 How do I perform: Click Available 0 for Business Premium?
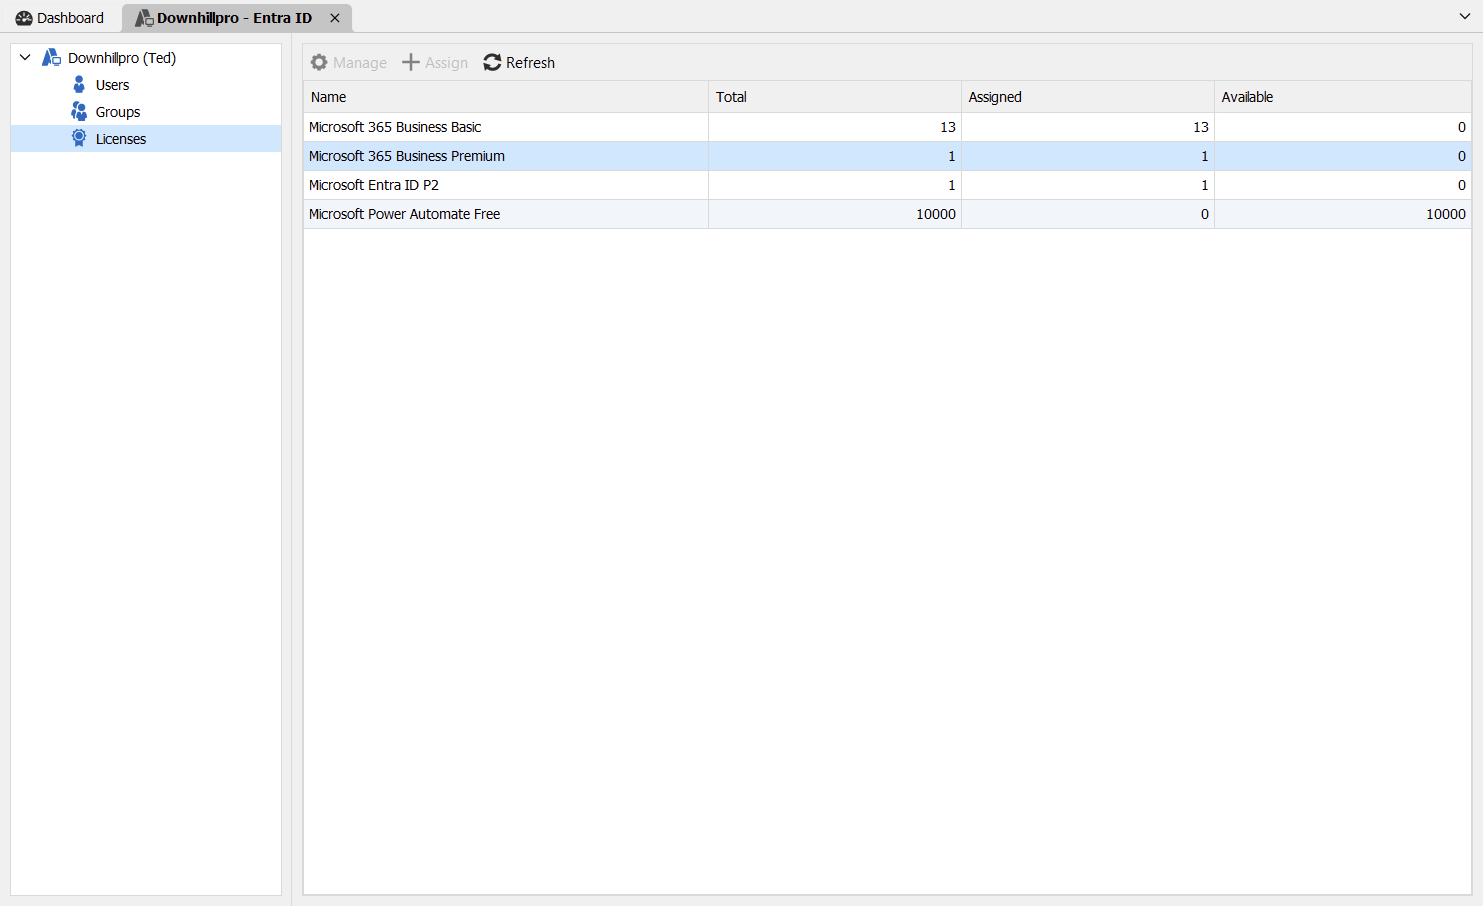click(1462, 156)
